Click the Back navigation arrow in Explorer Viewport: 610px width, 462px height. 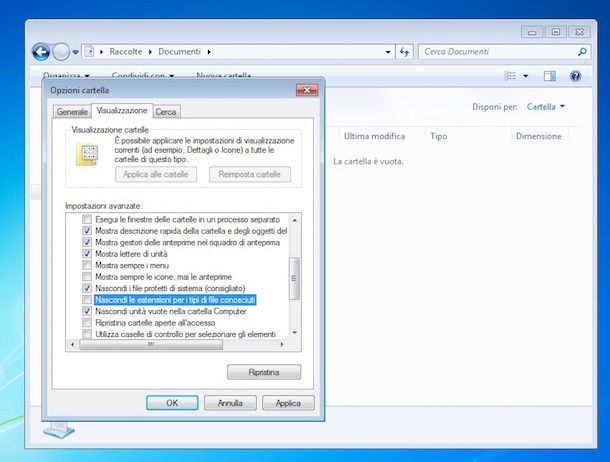[x=41, y=52]
